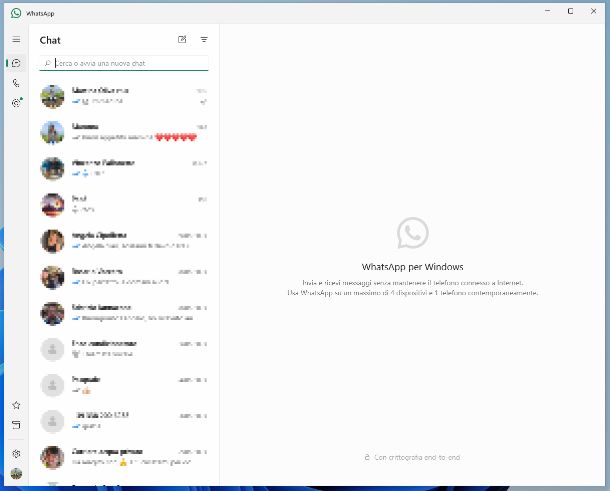Show starred messages via star icon
Image resolution: width=610 pixels, height=491 pixels.
click(x=16, y=405)
